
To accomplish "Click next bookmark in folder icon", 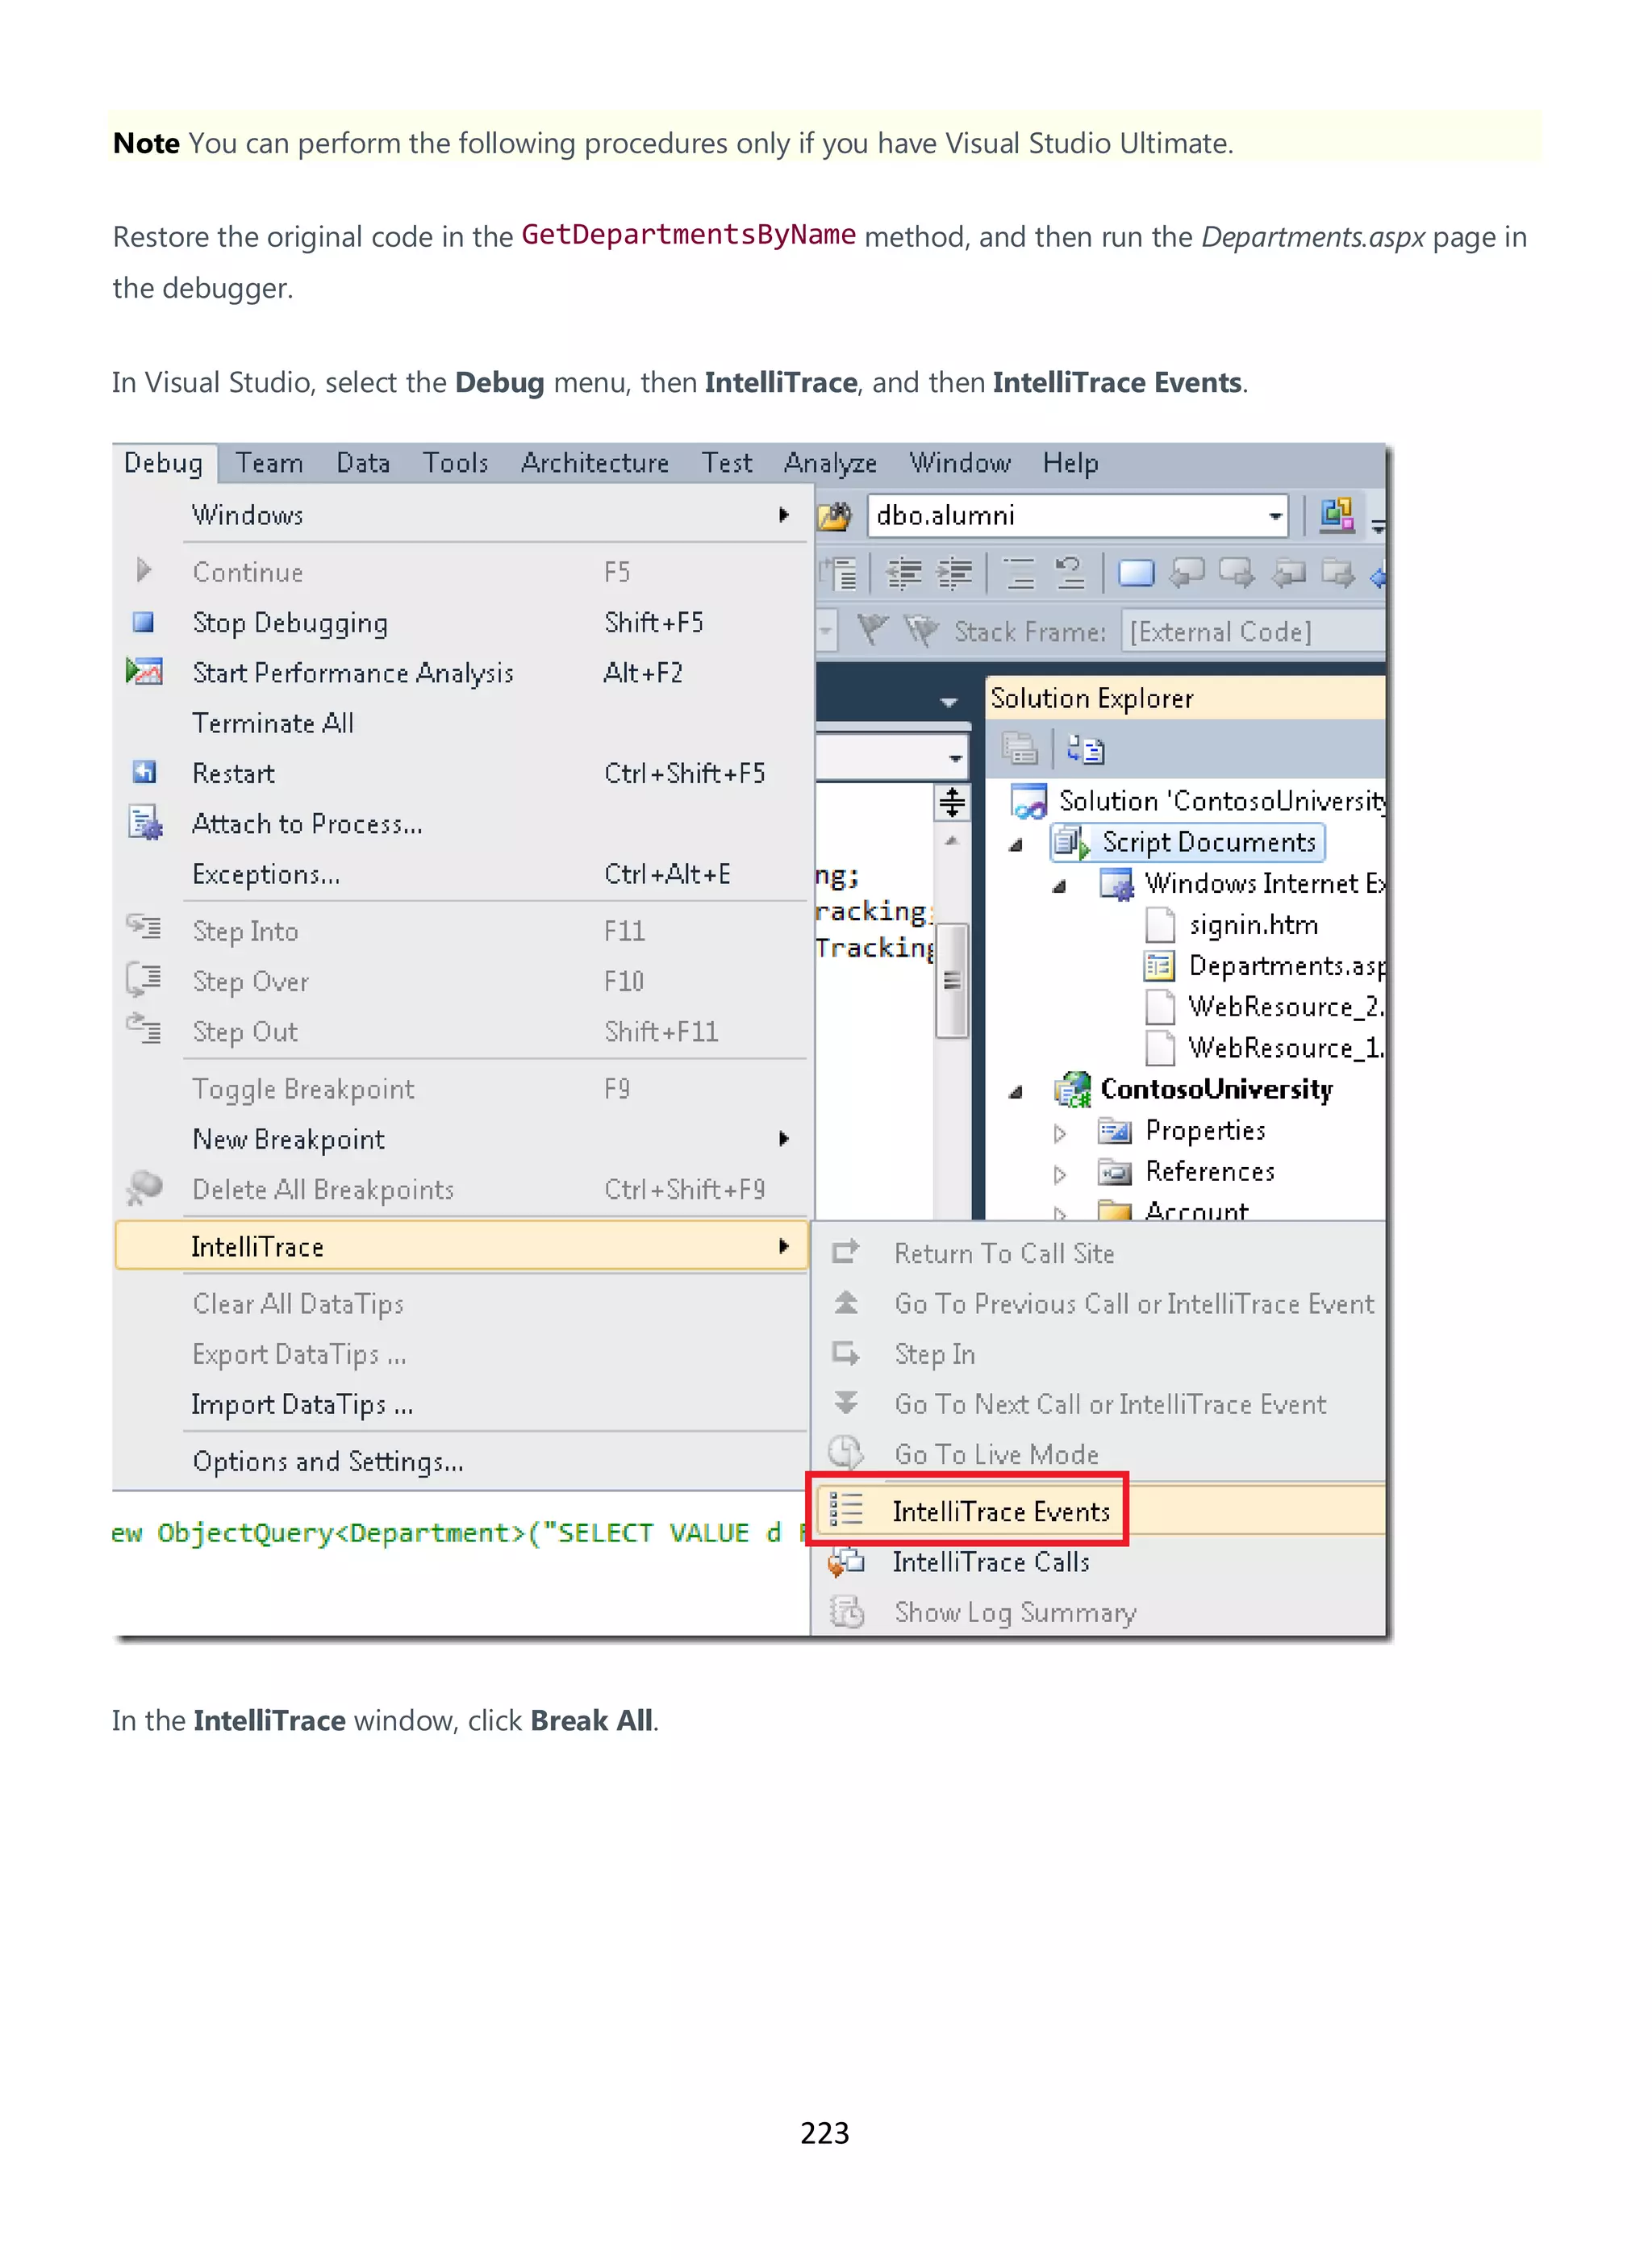I will 1338,573.
